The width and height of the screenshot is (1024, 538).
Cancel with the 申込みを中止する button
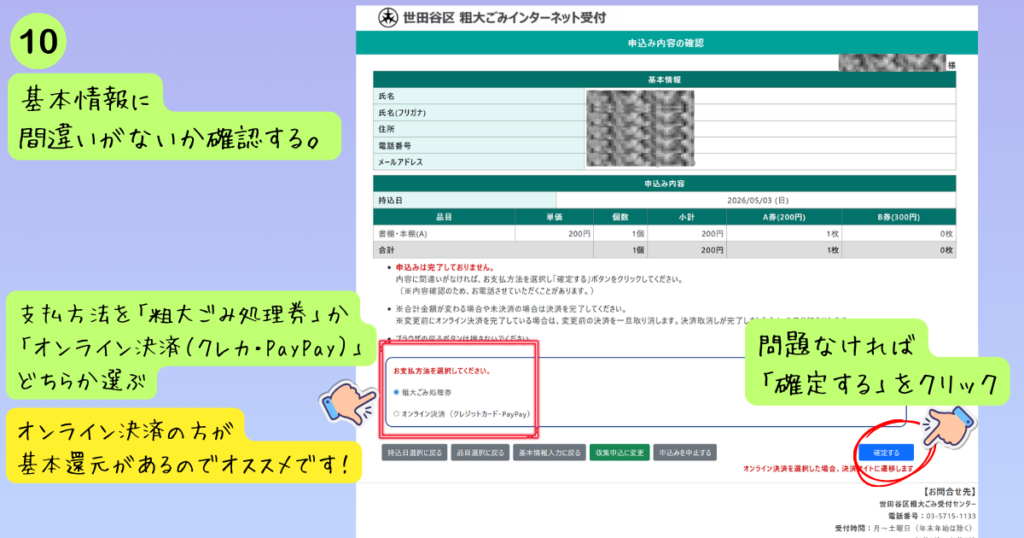click(685, 452)
